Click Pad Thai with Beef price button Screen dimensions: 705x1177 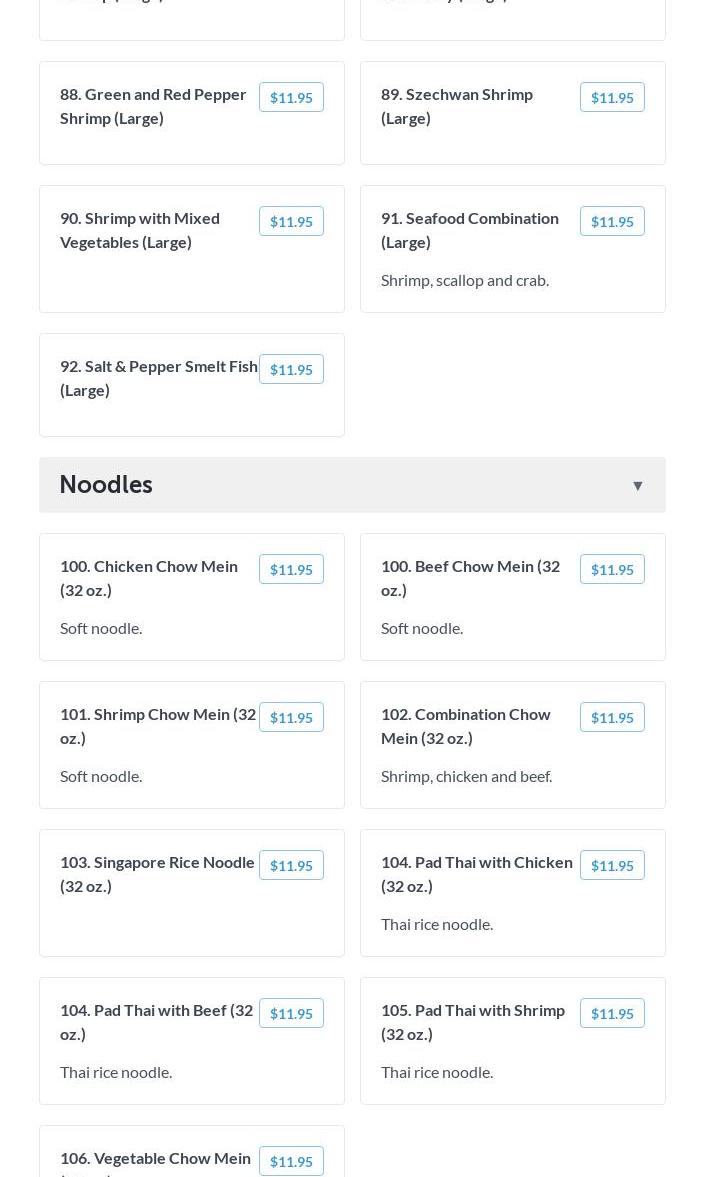tap(291, 1013)
